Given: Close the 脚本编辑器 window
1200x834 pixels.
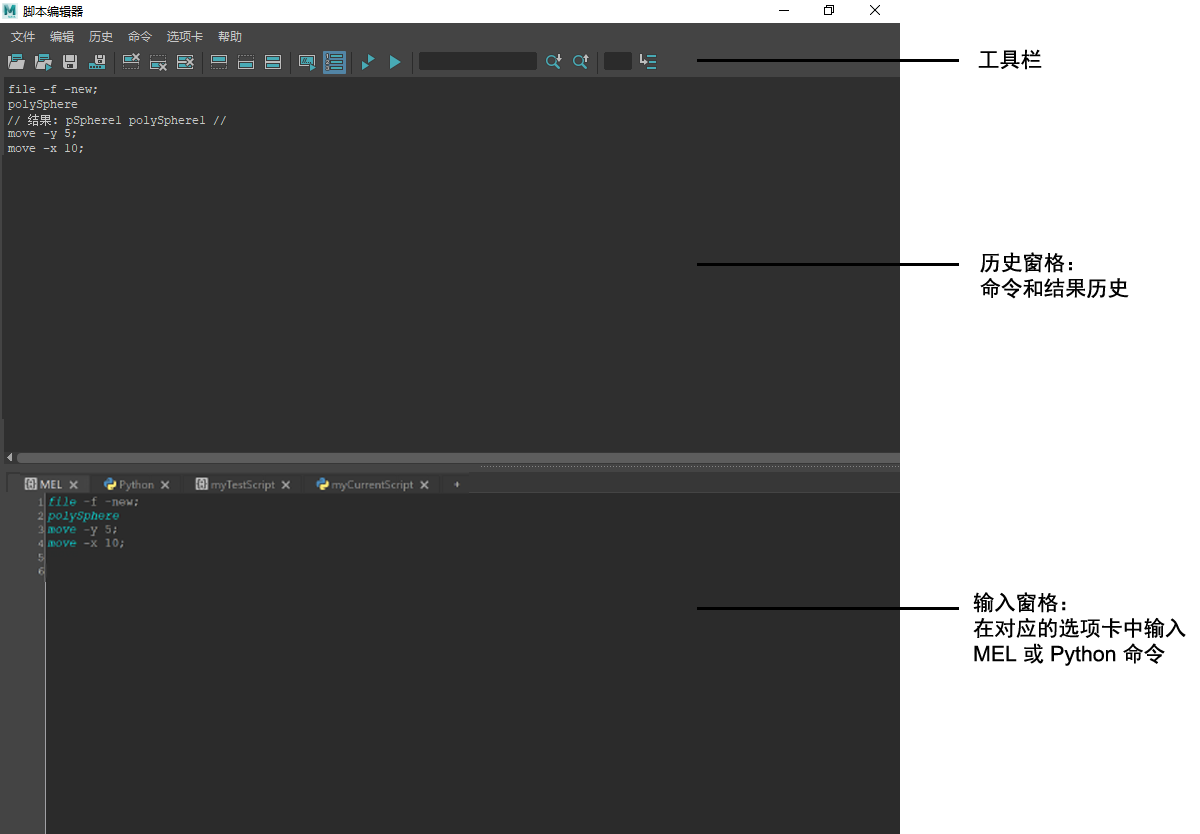Looking at the screenshot, I should click(875, 10).
